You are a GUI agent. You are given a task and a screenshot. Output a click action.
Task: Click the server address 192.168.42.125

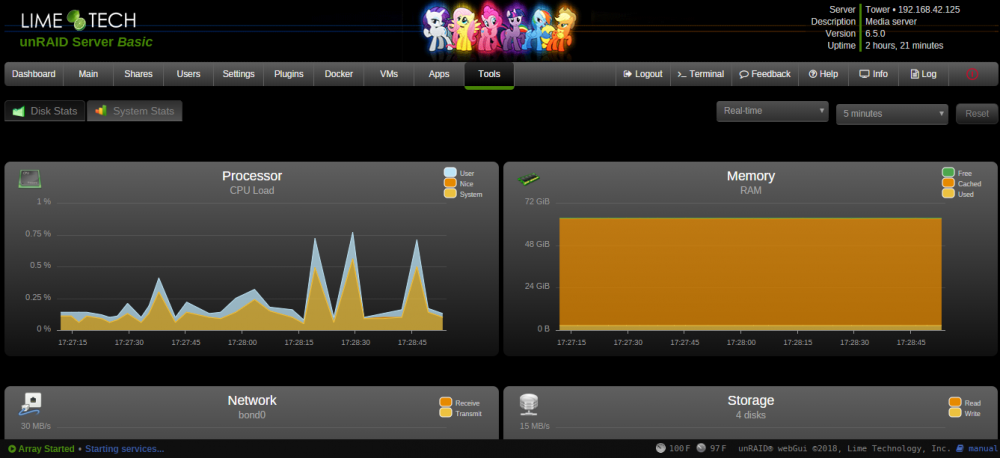(x=929, y=10)
